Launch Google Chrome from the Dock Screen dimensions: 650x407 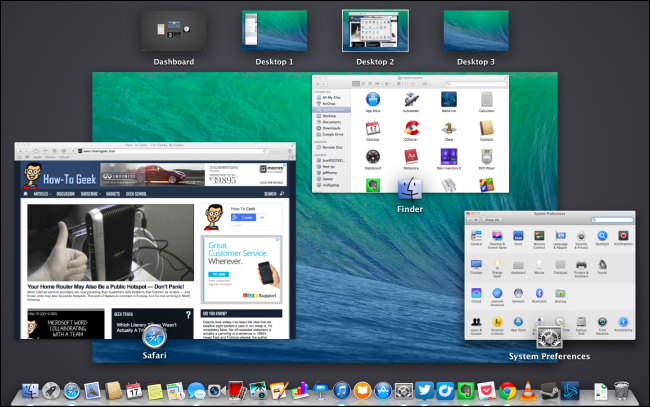click(x=507, y=391)
